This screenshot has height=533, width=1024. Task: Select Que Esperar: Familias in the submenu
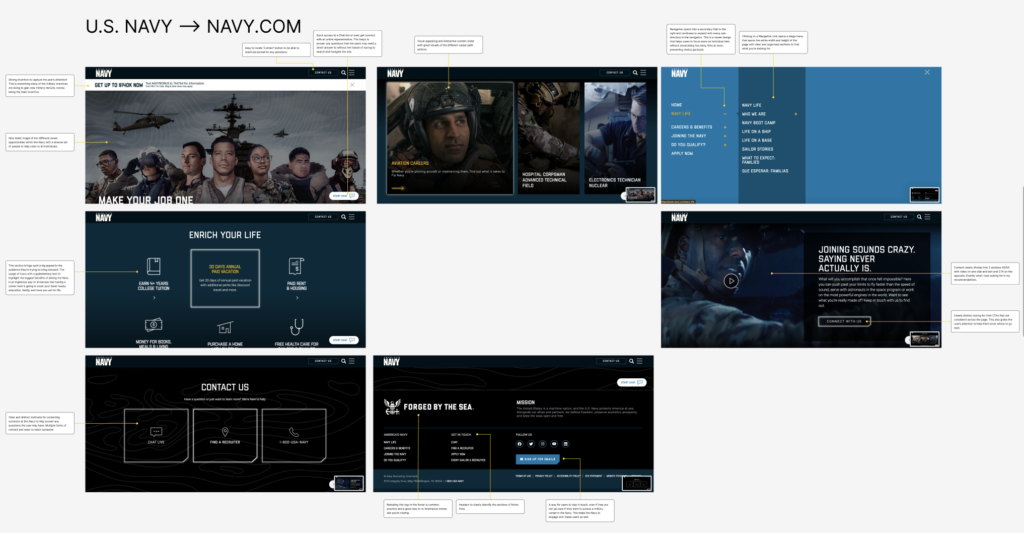pos(765,171)
